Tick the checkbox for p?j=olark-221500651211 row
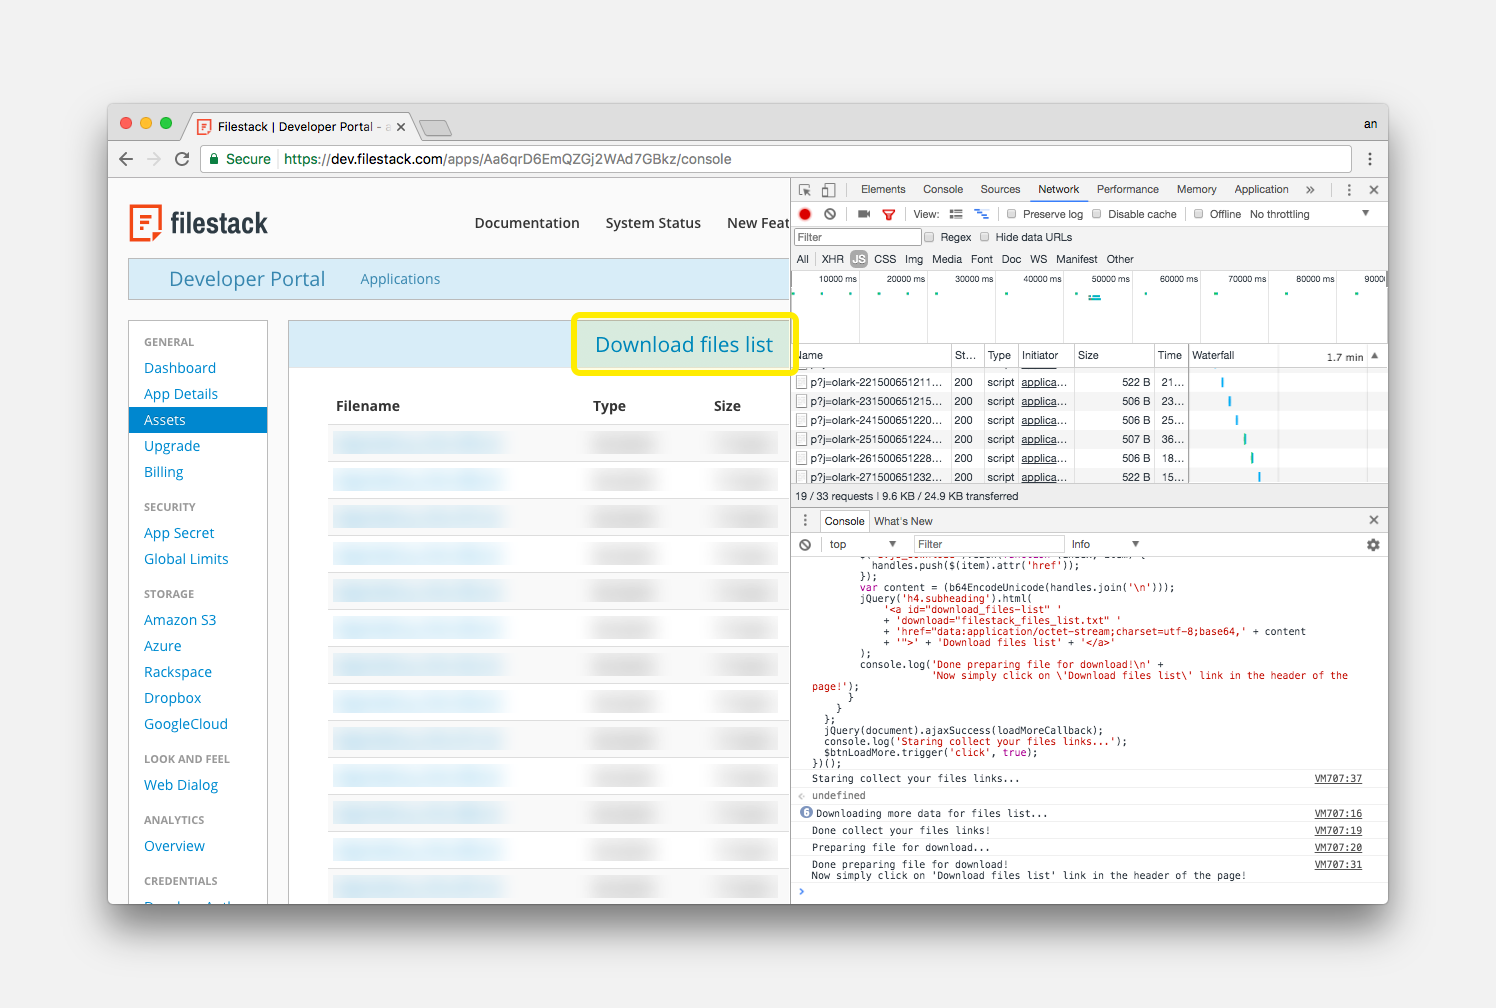 [802, 382]
